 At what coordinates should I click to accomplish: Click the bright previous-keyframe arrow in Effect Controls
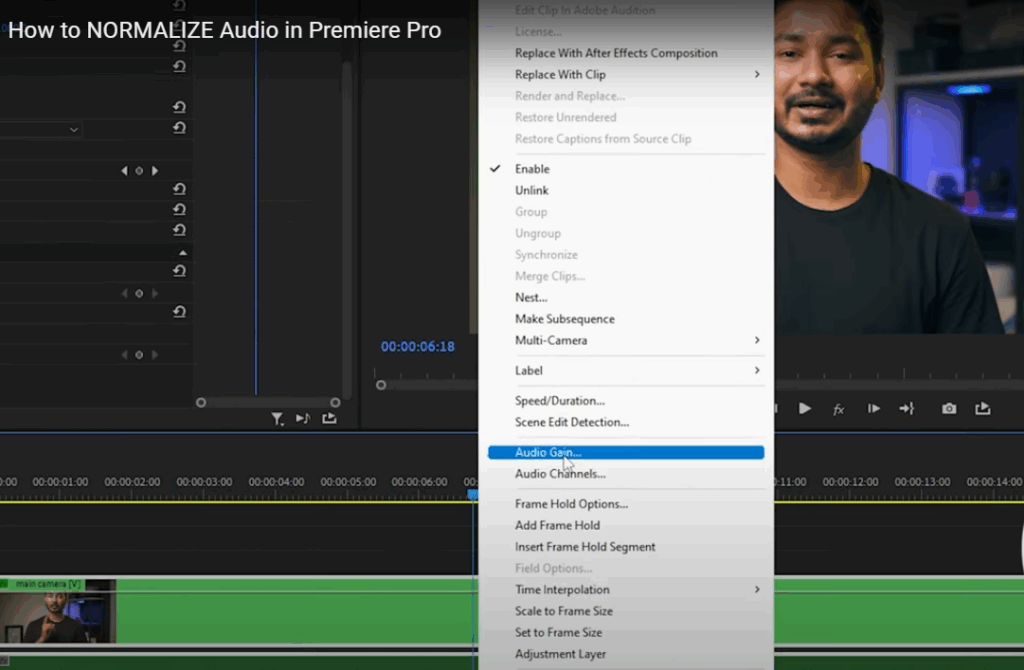(x=124, y=170)
